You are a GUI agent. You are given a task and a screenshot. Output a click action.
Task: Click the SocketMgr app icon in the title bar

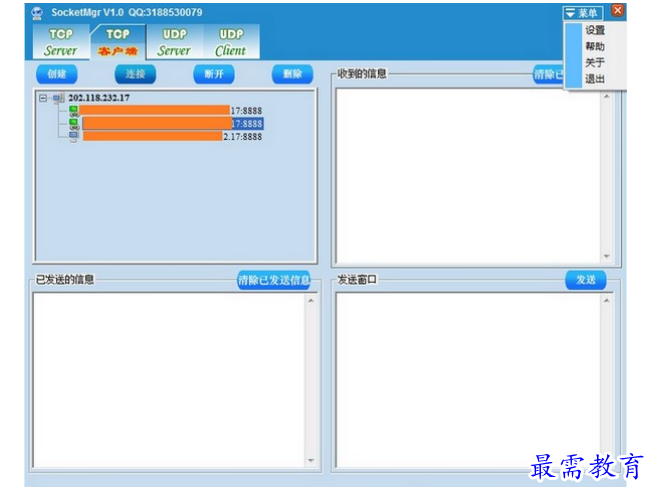point(37,13)
